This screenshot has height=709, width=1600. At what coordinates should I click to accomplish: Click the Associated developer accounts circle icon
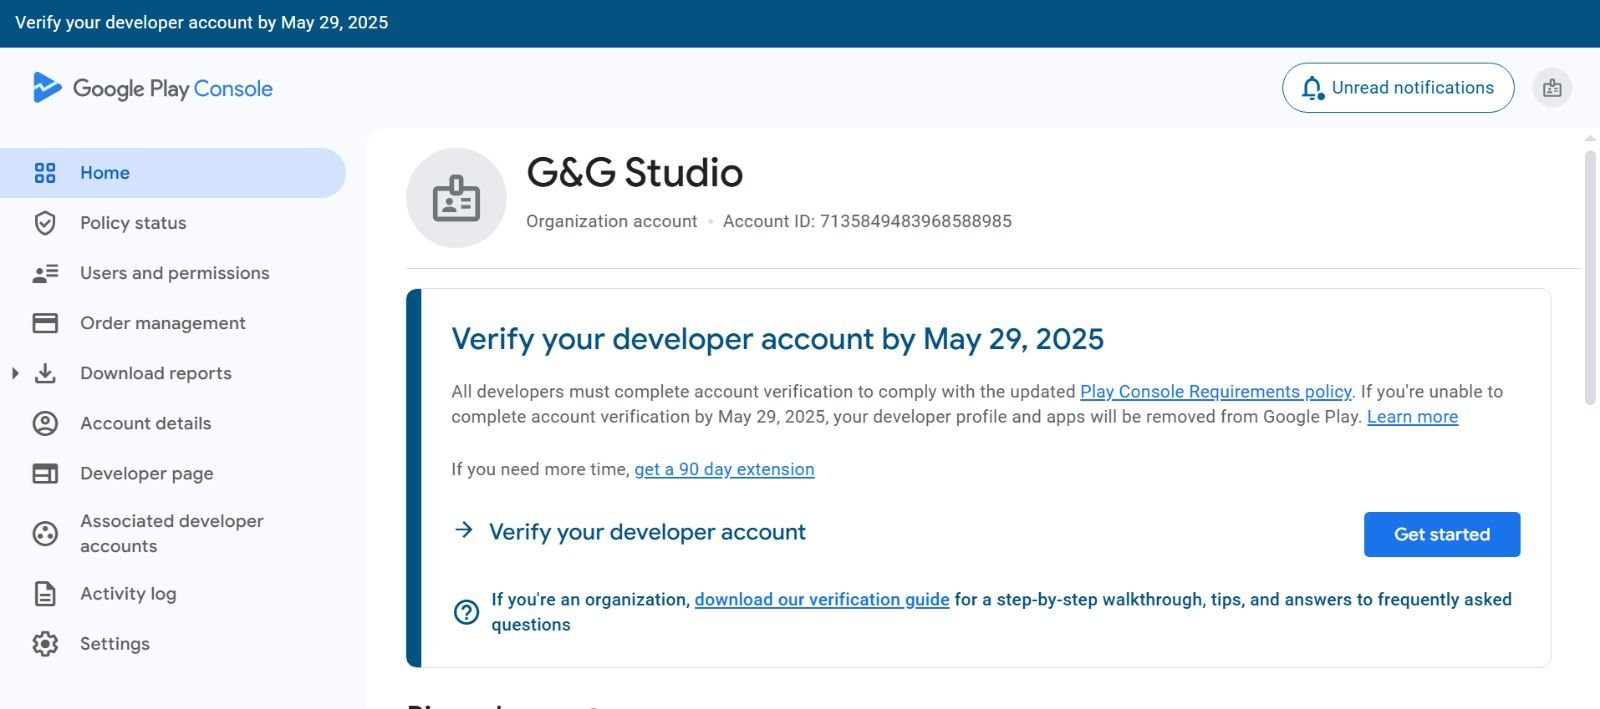[x=45, y=534]
